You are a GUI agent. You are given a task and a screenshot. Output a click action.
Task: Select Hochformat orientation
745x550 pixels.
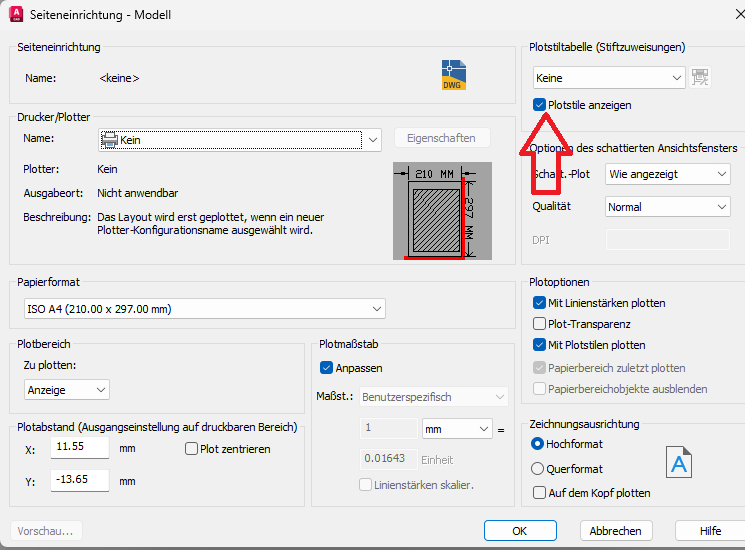click(537, 444)
